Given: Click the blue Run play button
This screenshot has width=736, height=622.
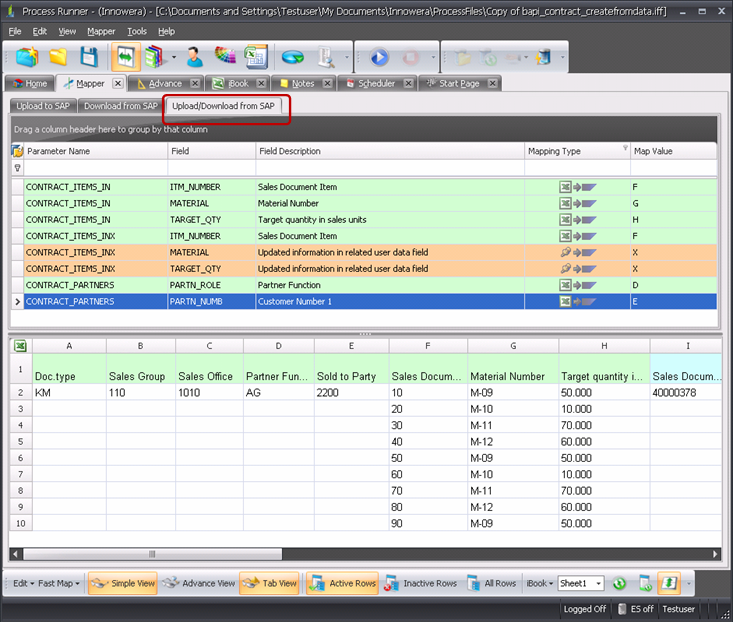Looking at the screenshot, I should (x=380, y=58).
